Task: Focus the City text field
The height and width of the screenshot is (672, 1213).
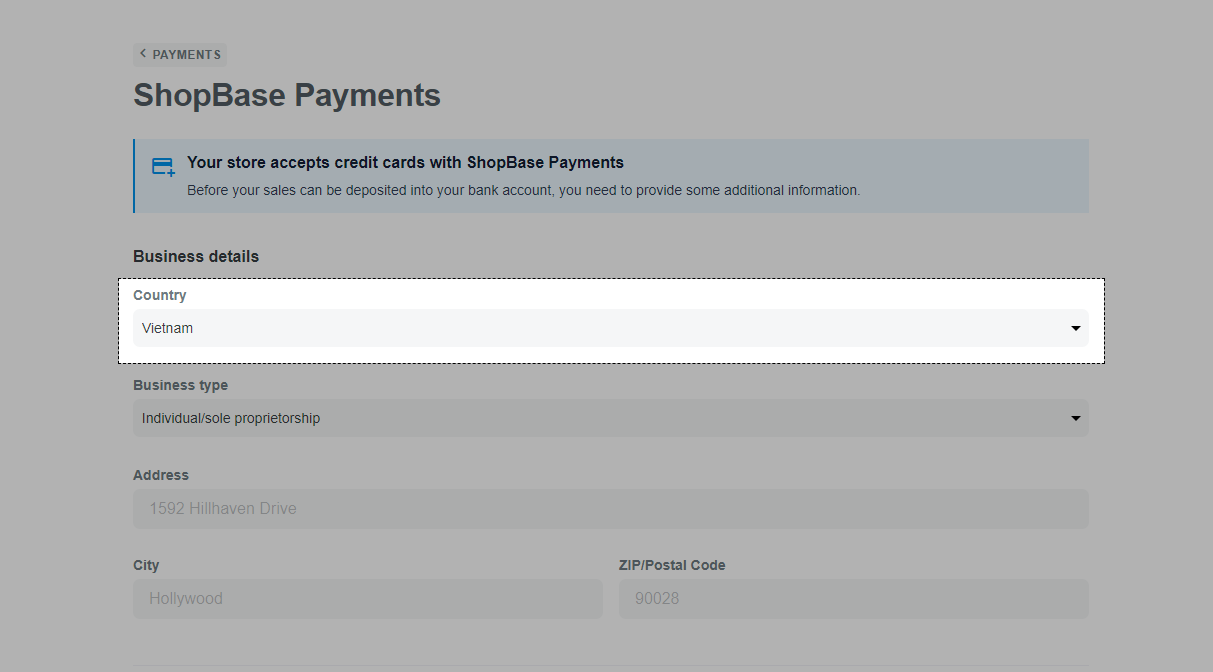Action: pos(367,599)
